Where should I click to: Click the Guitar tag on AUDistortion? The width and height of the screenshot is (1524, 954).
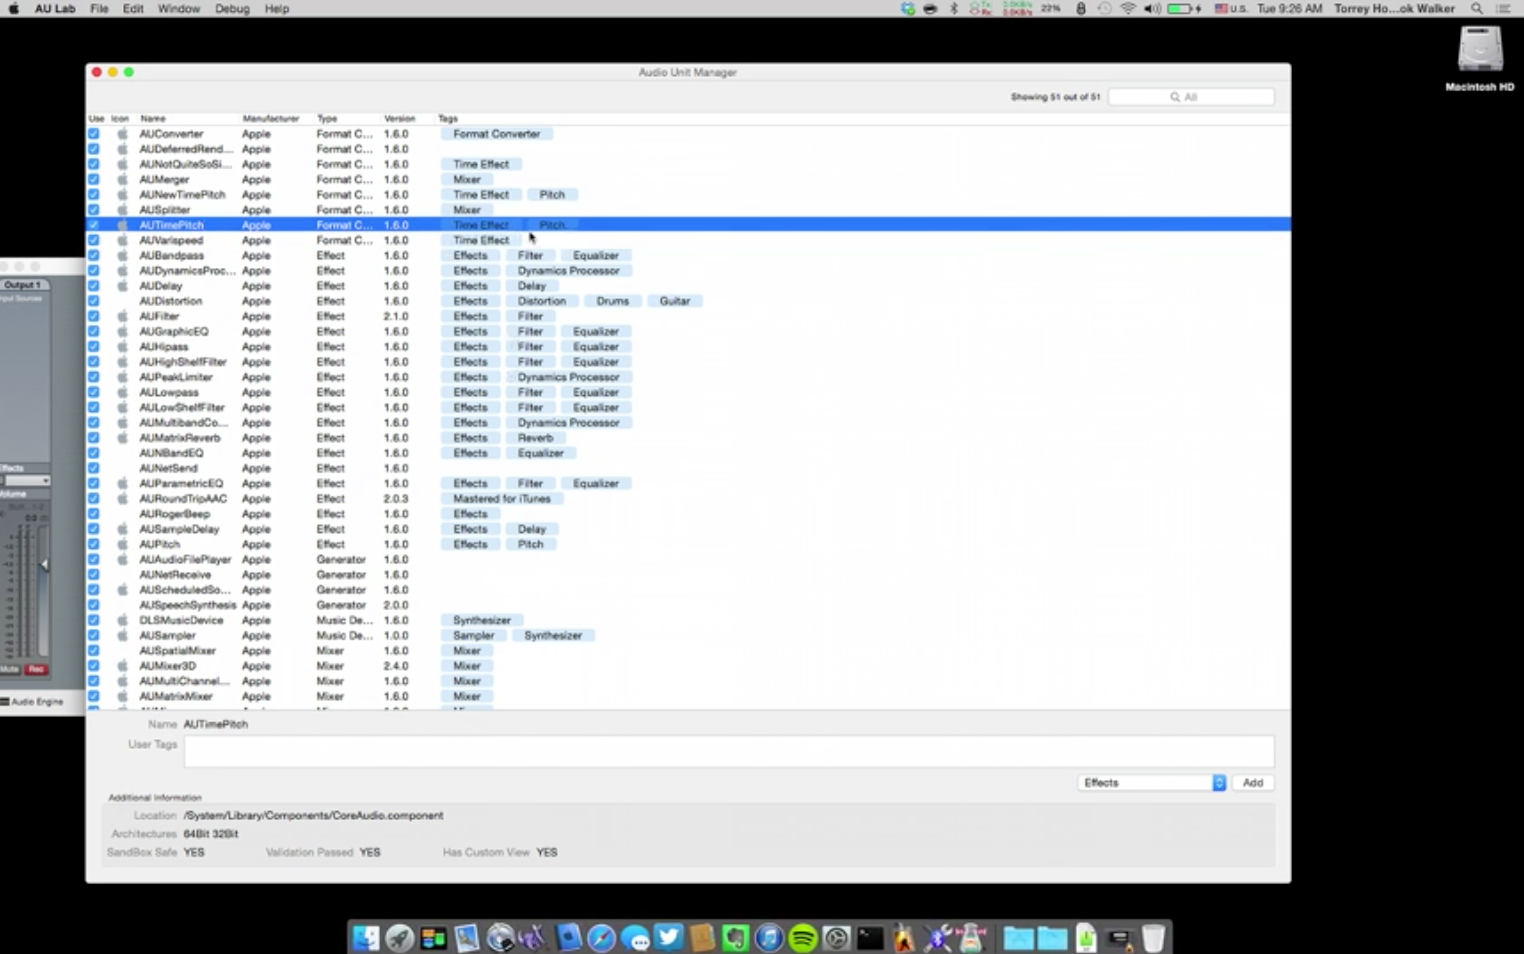(x=675, y=301)
